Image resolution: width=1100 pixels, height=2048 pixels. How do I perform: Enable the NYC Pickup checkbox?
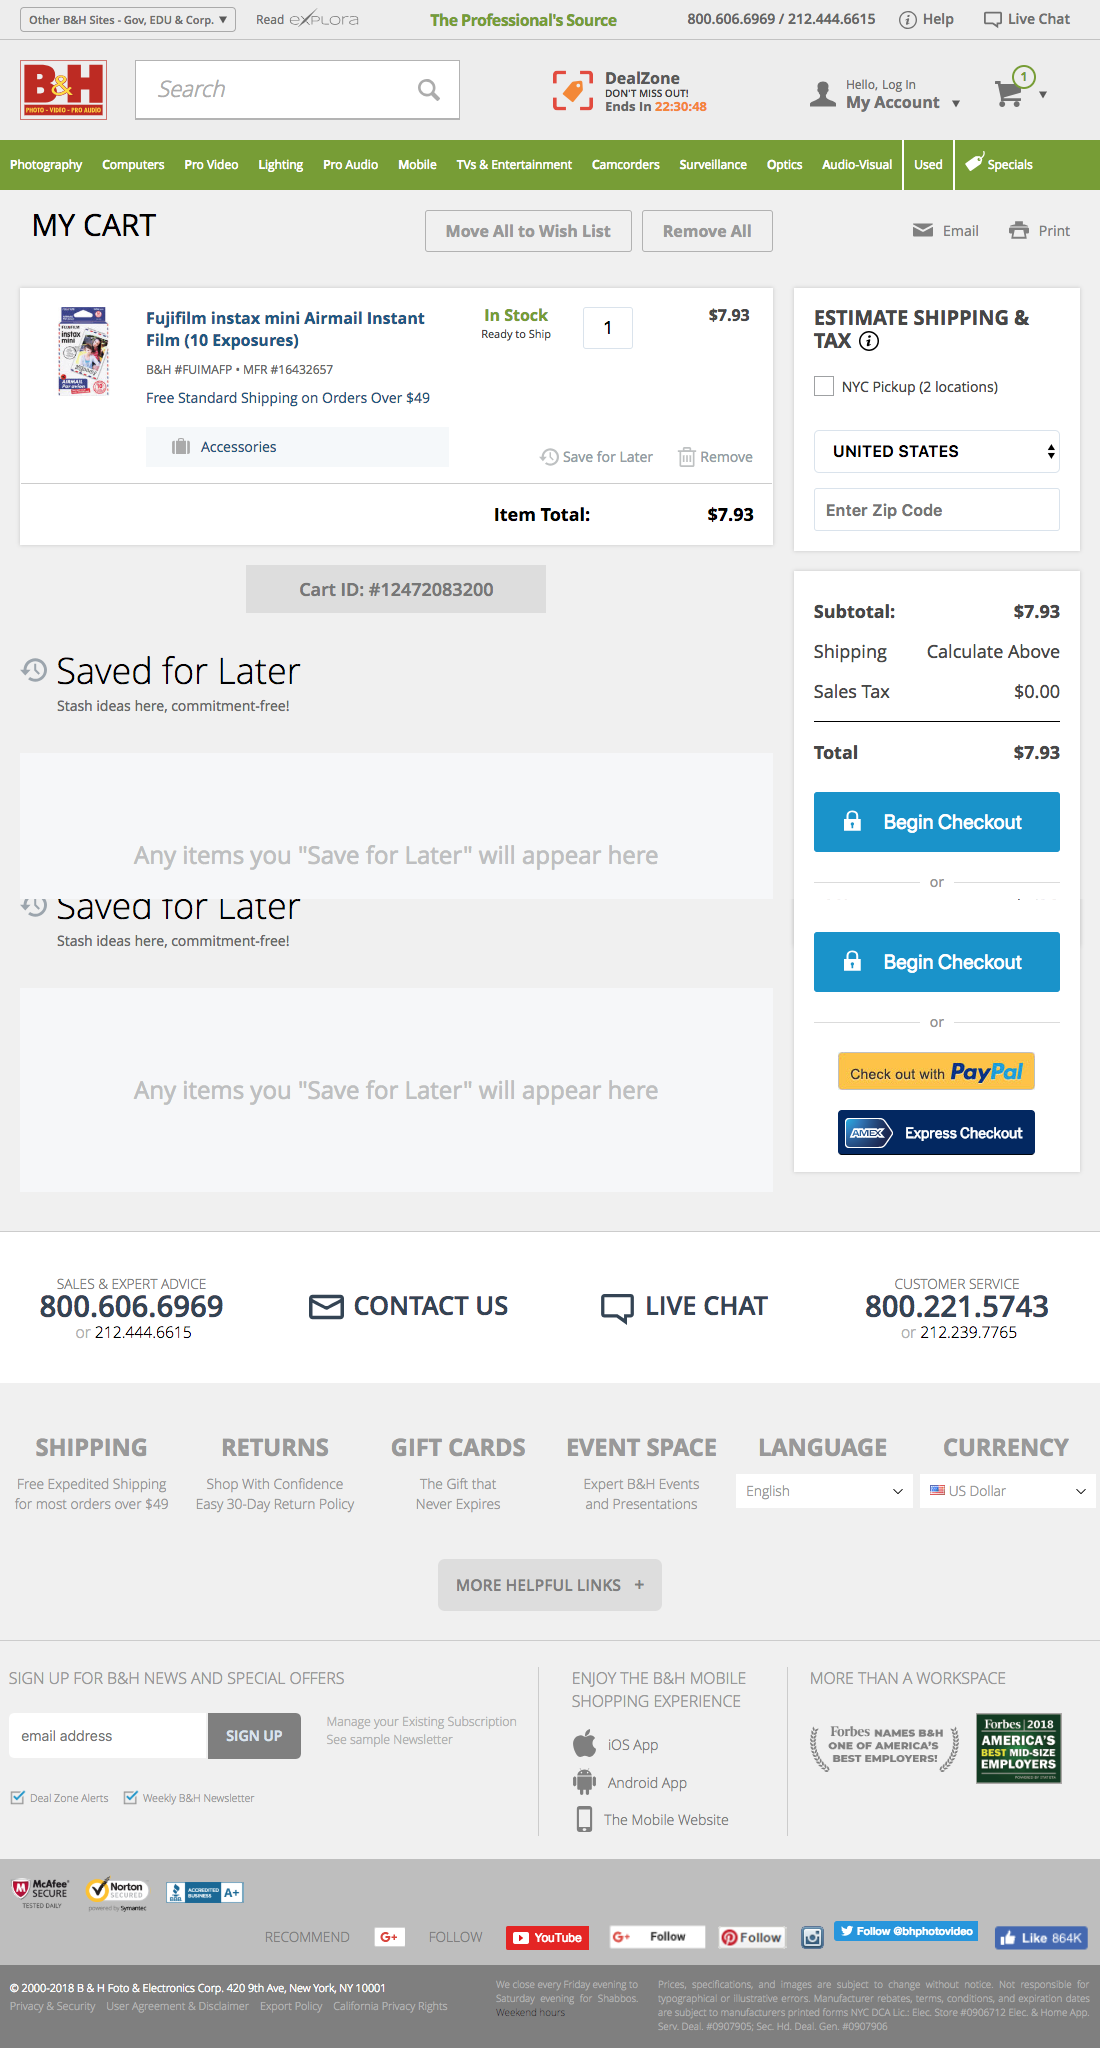pyautogui.click(x=824, y=387)
